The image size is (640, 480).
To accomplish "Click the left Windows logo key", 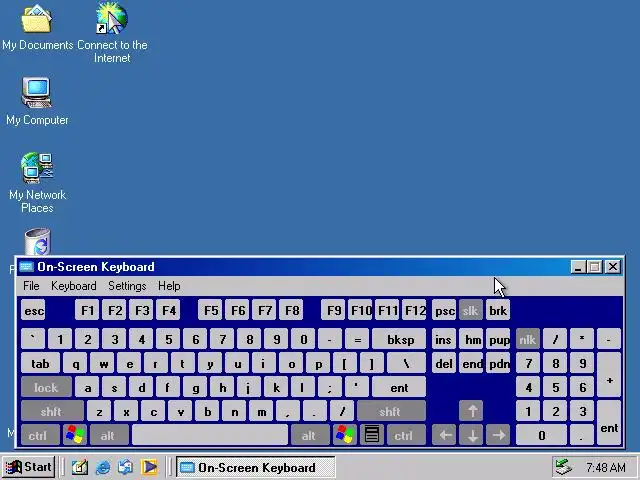I will 75,435.
